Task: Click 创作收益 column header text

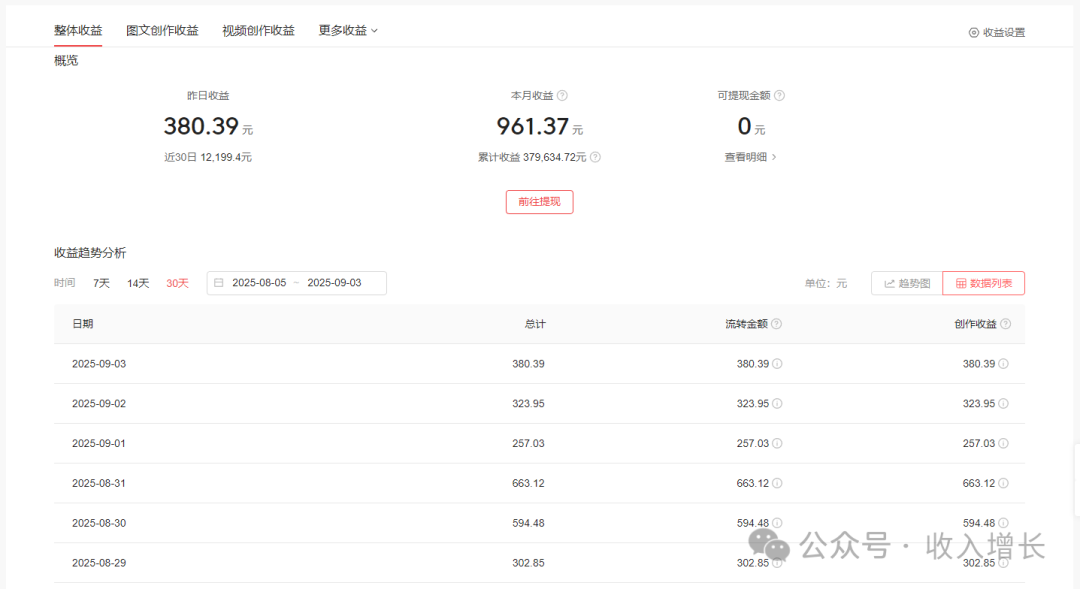Action: click(975, 324)
